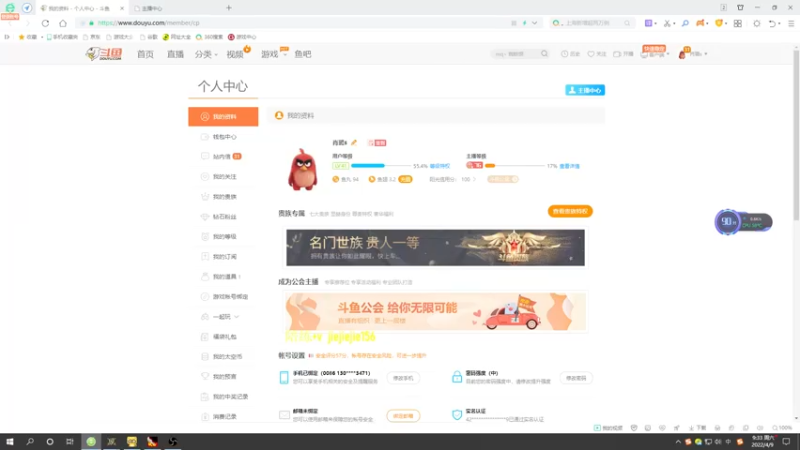Click the browser reload icon
800x450 pixels.
tap(45, 23)
